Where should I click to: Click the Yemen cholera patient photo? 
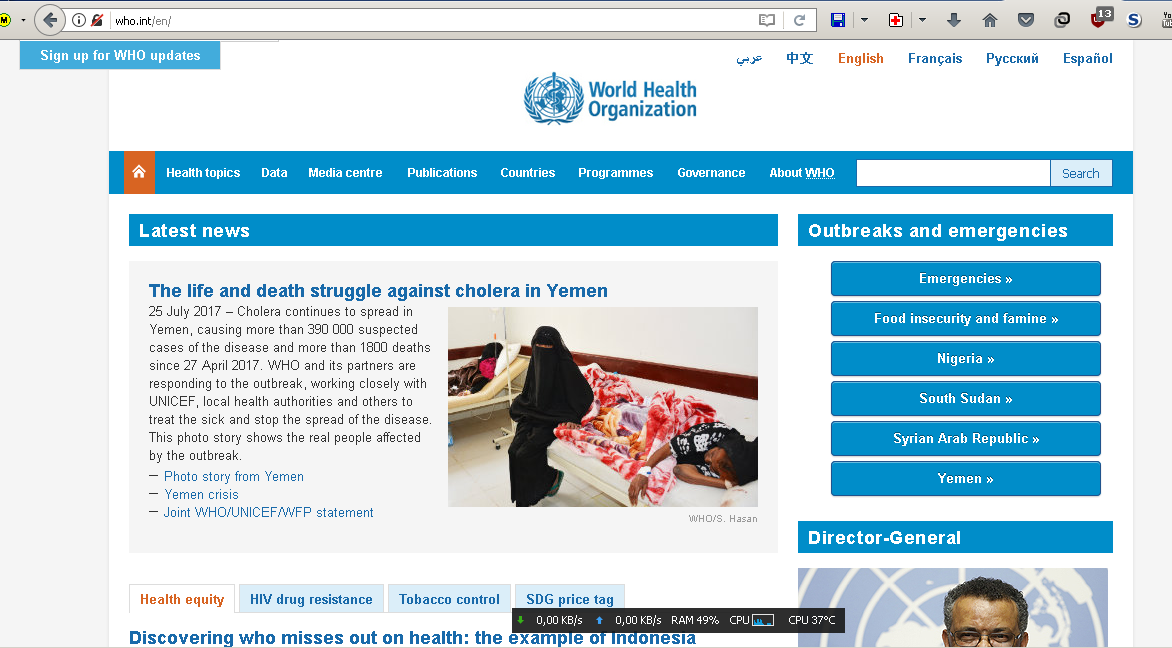coord(602,407)
